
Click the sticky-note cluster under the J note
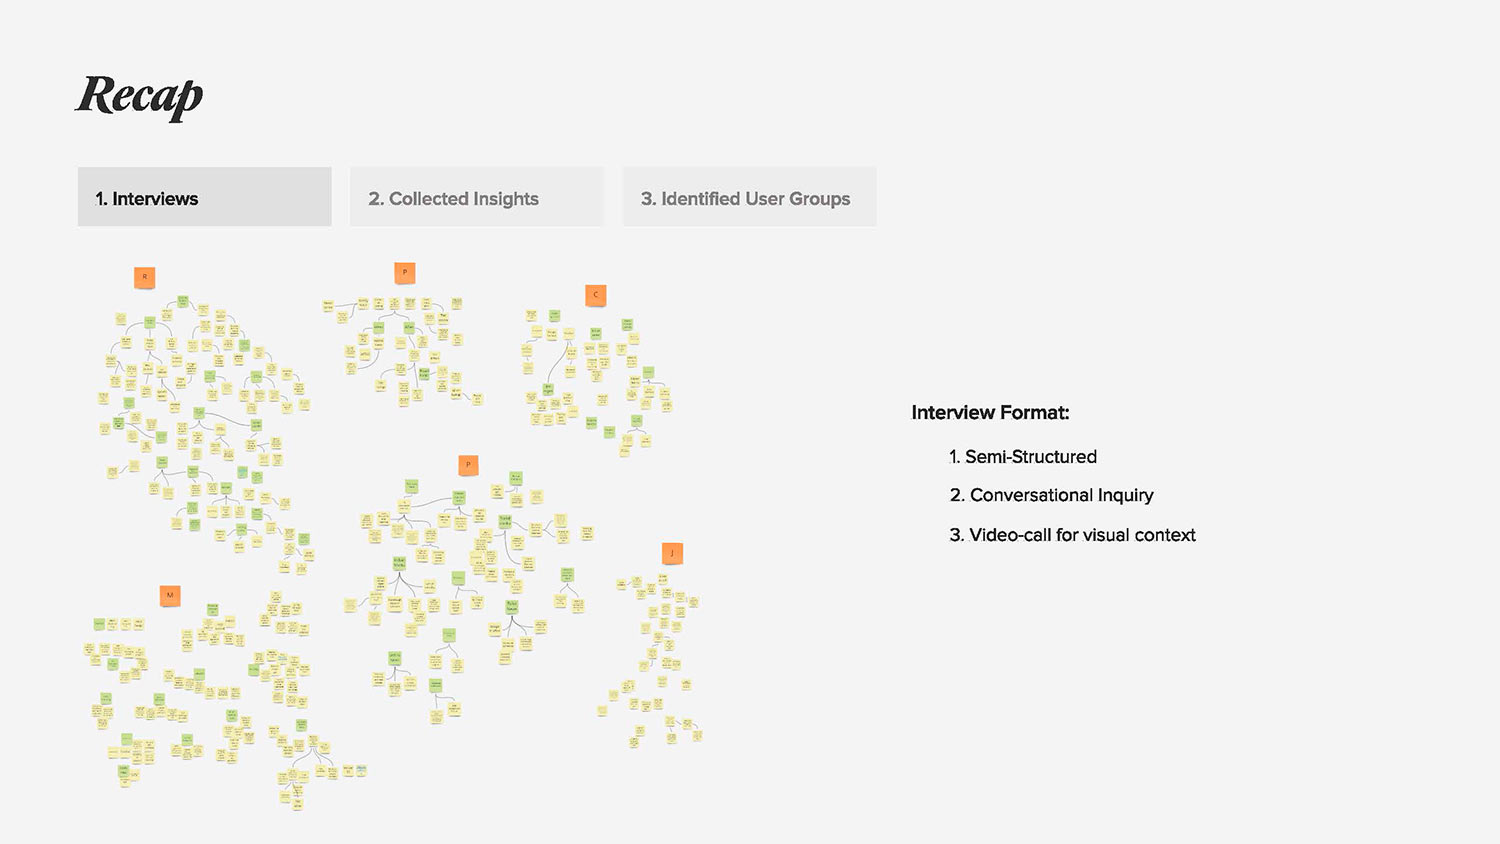click(x=652, y=660)
